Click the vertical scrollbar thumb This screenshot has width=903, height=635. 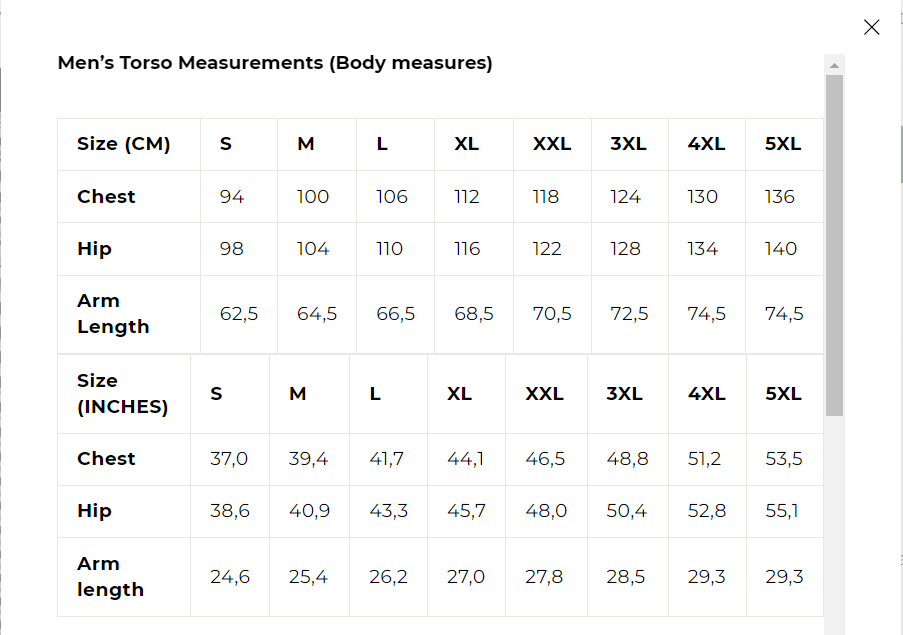[x=834, y=245]
